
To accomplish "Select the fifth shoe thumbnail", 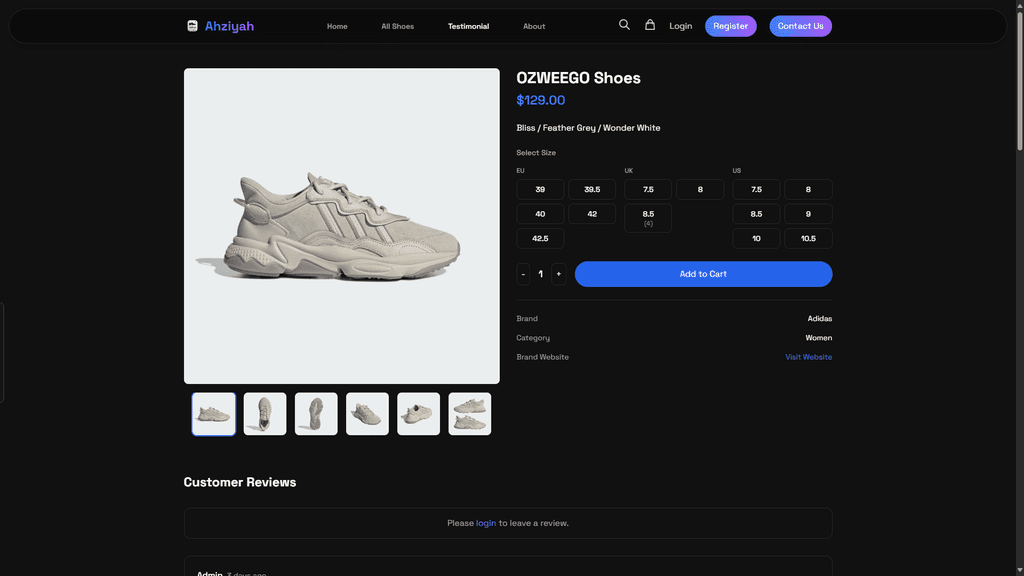I will (419, 414).
